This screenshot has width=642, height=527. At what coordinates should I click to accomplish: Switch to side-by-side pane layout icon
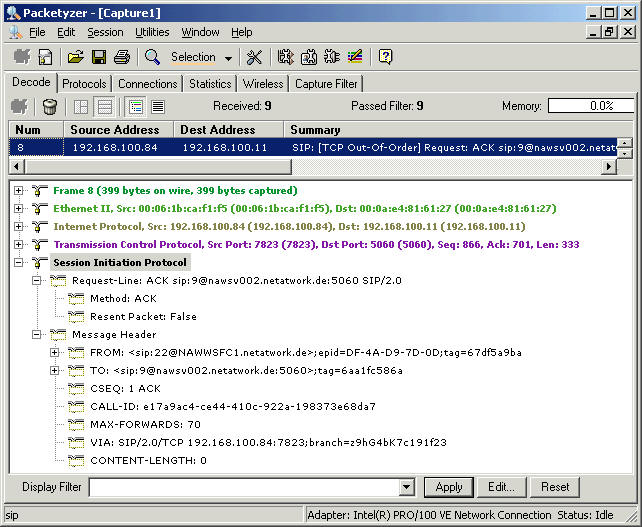click(81, 107)
